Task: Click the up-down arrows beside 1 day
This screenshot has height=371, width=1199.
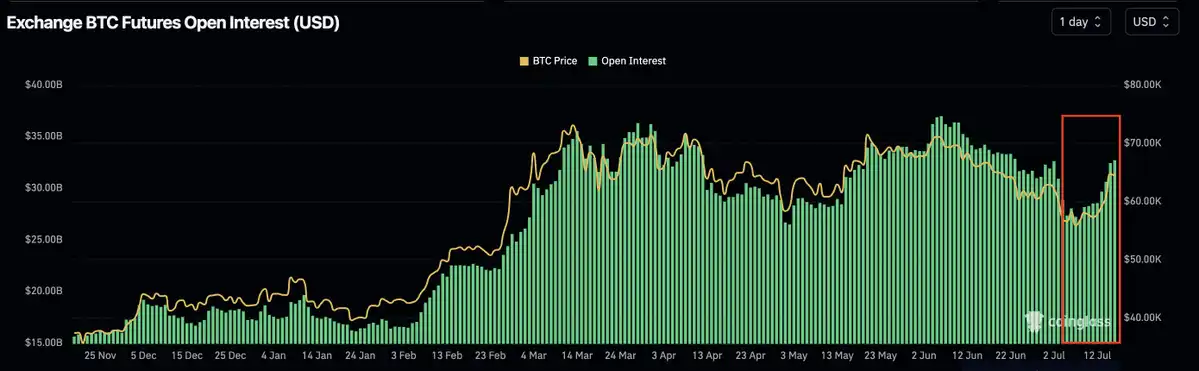Action: (x=1098, y=22)
